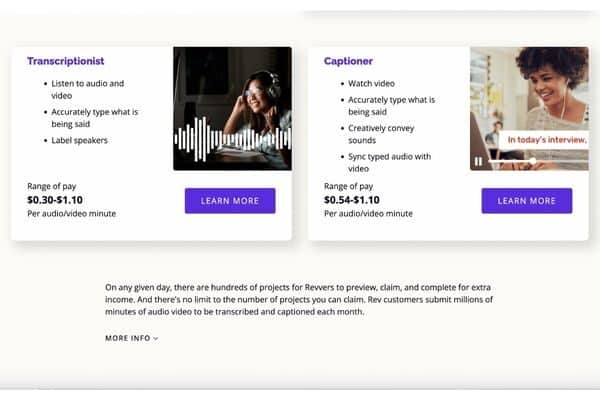
Task: Click Learn More under Captioner
Action: coord(527,201)
